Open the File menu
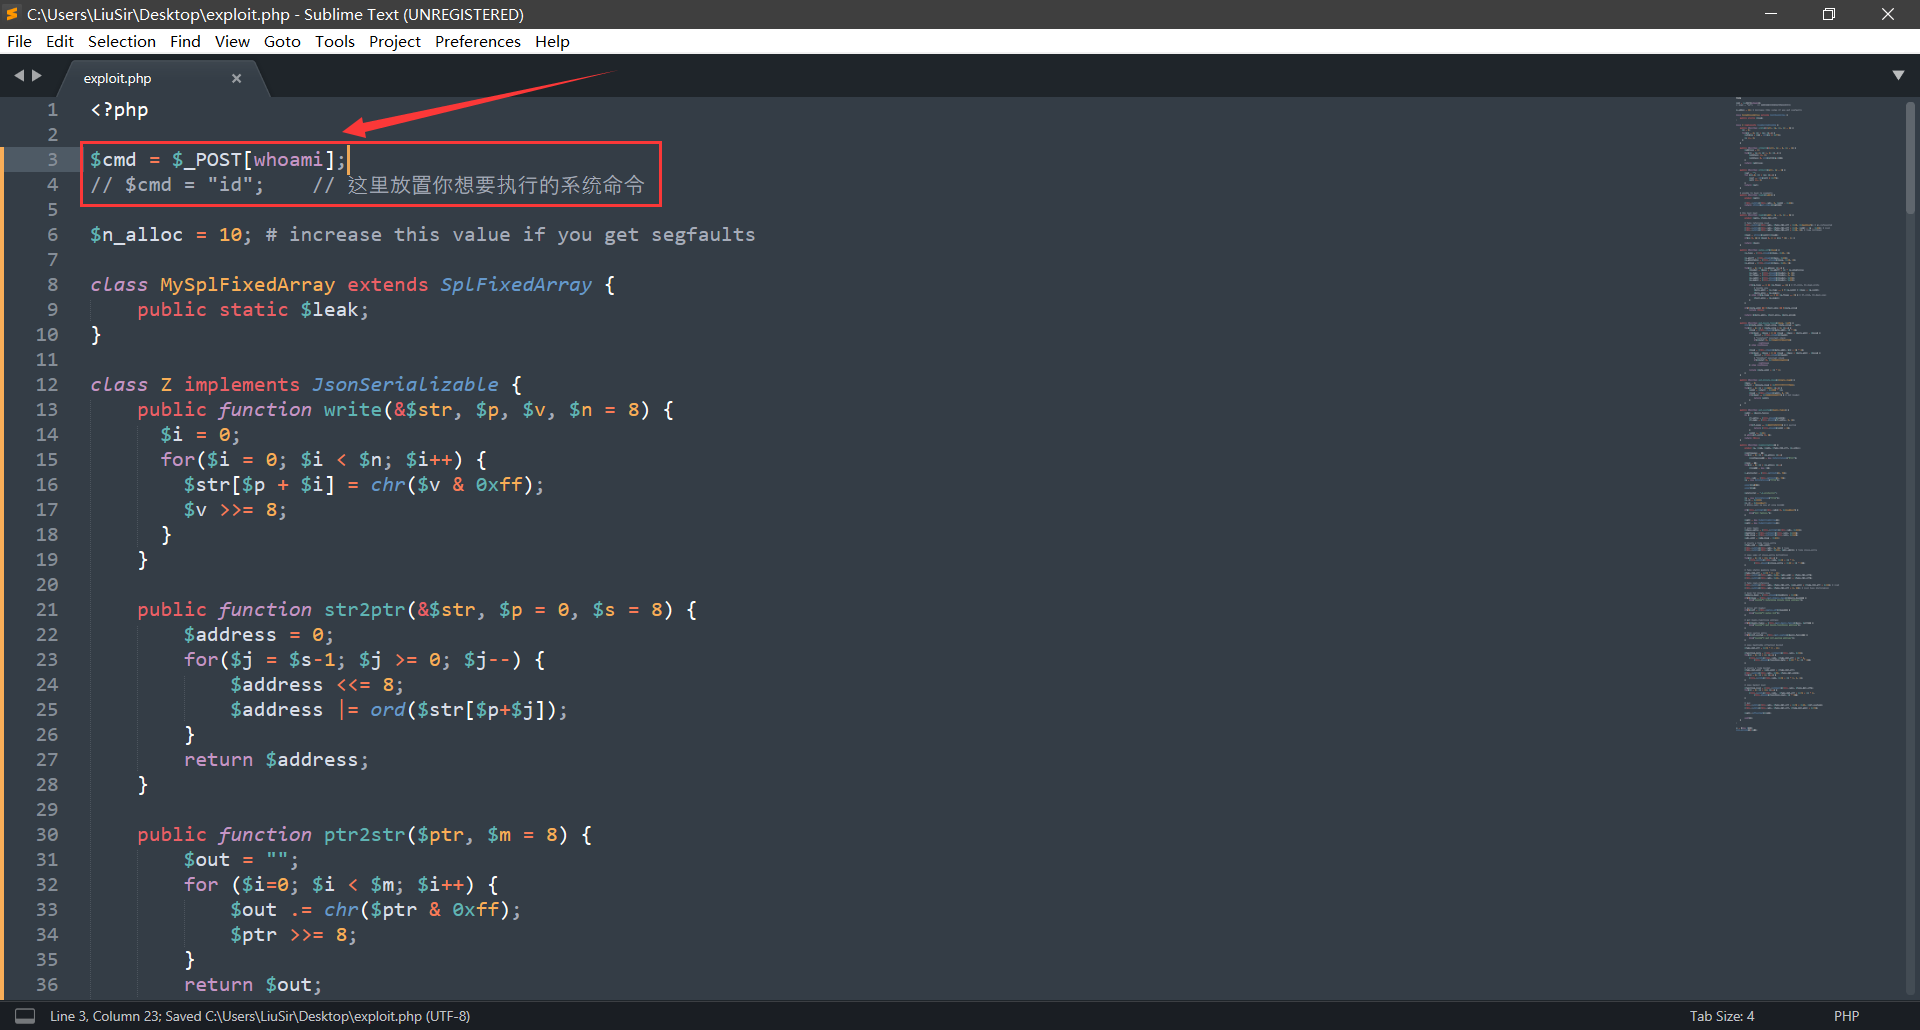Viewport: 1920px width, 1030px height. click(x=19, y=41)
